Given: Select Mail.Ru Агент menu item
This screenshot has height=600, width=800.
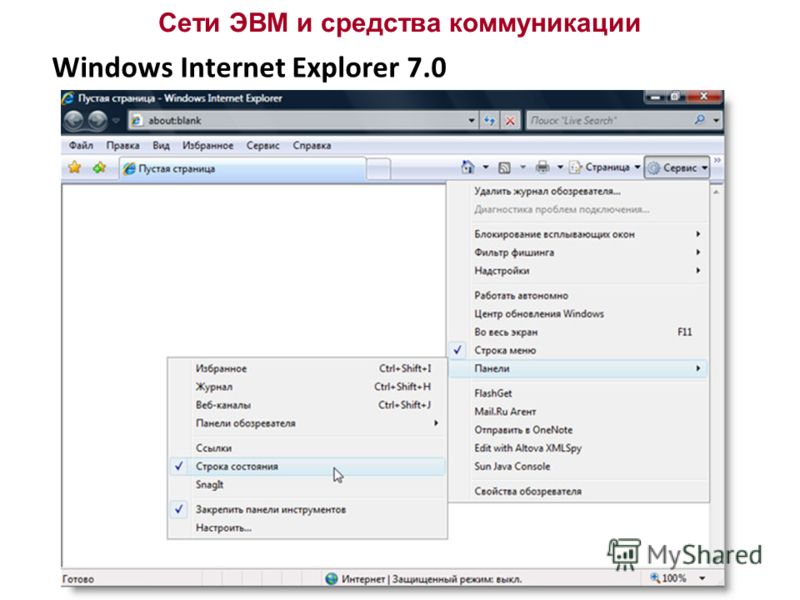Looking at the screenshot, I should click(x=579, y=412).
